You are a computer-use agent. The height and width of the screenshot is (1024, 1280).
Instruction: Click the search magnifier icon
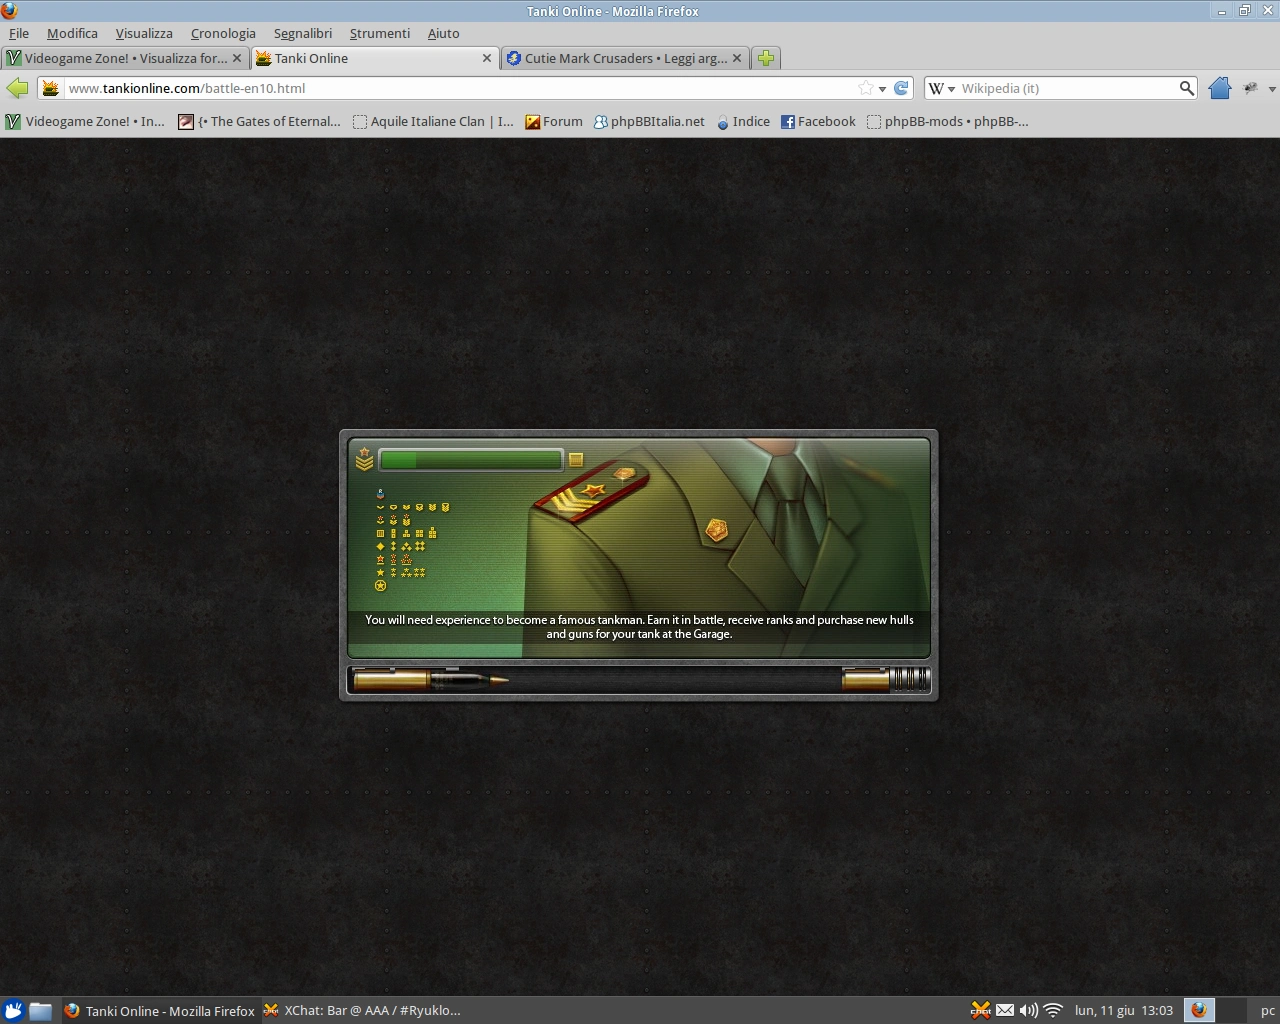[1186, 88]
